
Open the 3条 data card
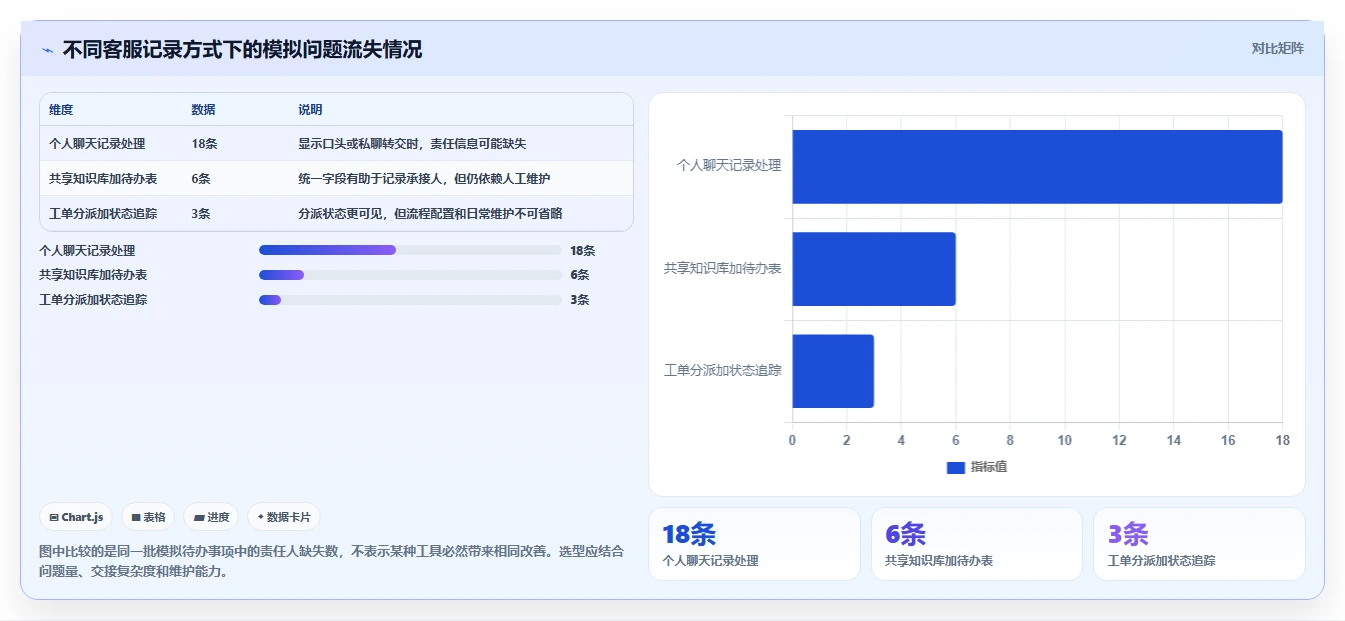1199,544
